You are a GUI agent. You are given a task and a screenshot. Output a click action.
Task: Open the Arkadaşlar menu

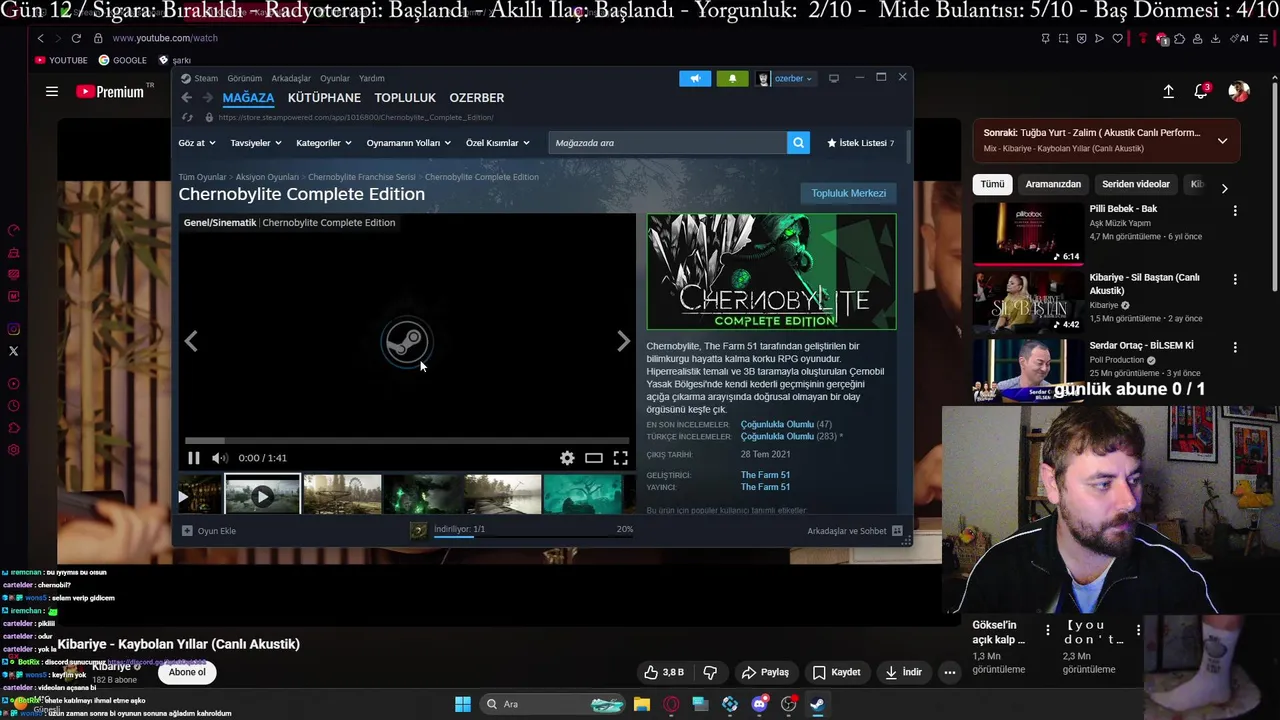291,78
